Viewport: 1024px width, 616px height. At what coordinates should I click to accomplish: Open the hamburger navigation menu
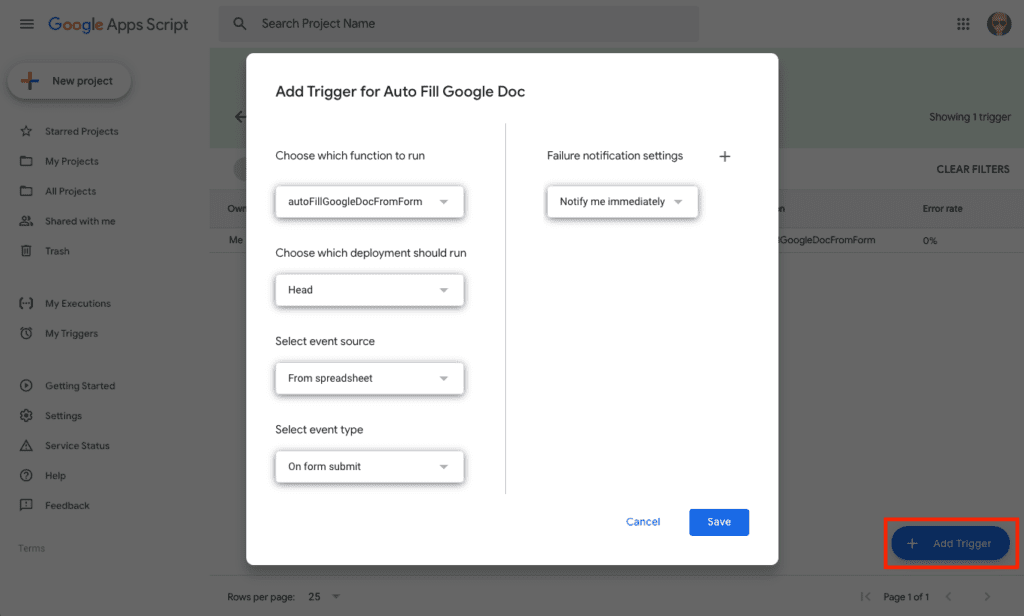click(x=26, y=24)
